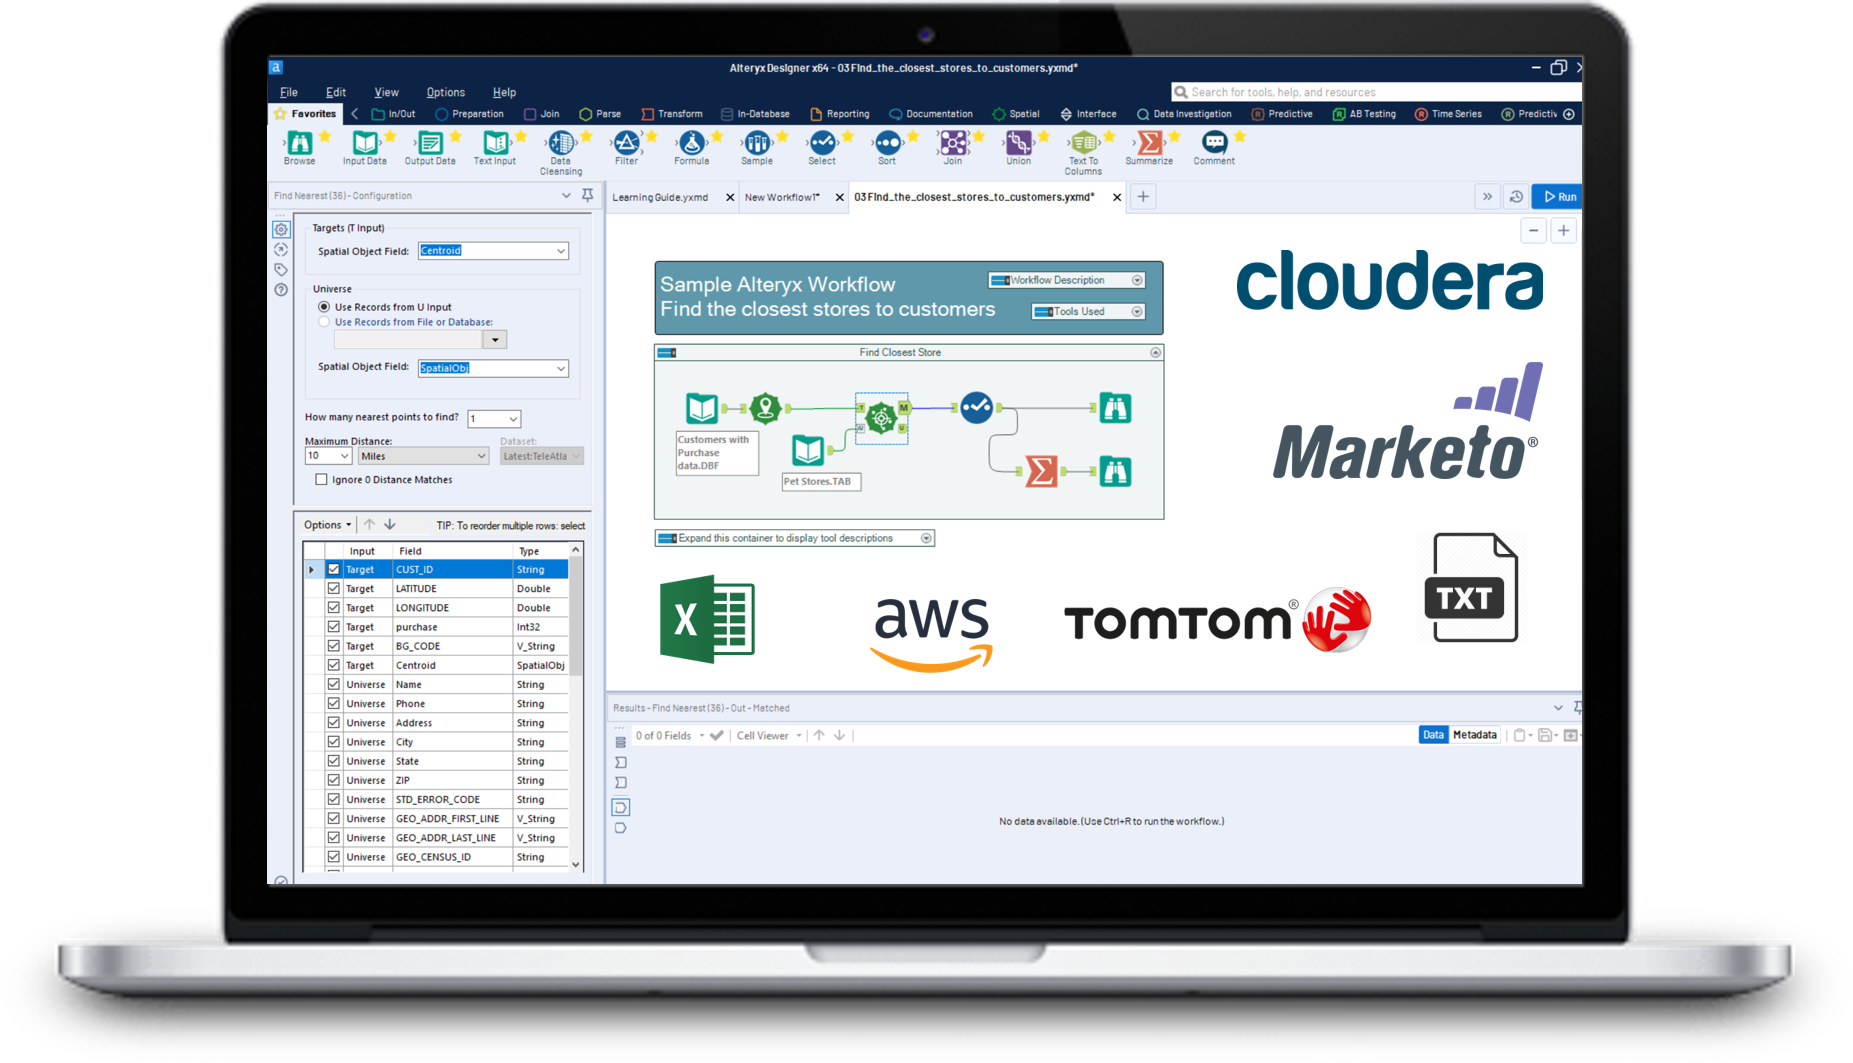Uncheck the LATITUDE field checkbox
This screenshot has width=1853, height=1063.
coord(334,588)
